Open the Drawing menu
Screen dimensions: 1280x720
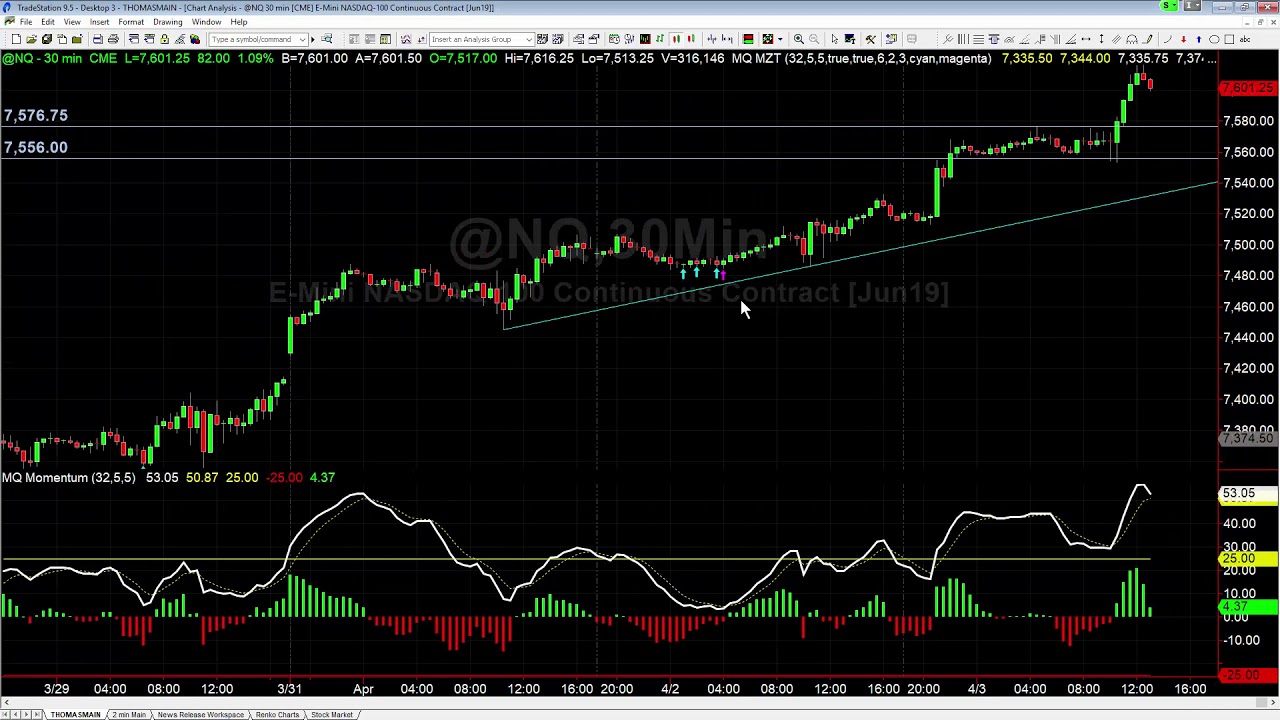coord(168,22)
